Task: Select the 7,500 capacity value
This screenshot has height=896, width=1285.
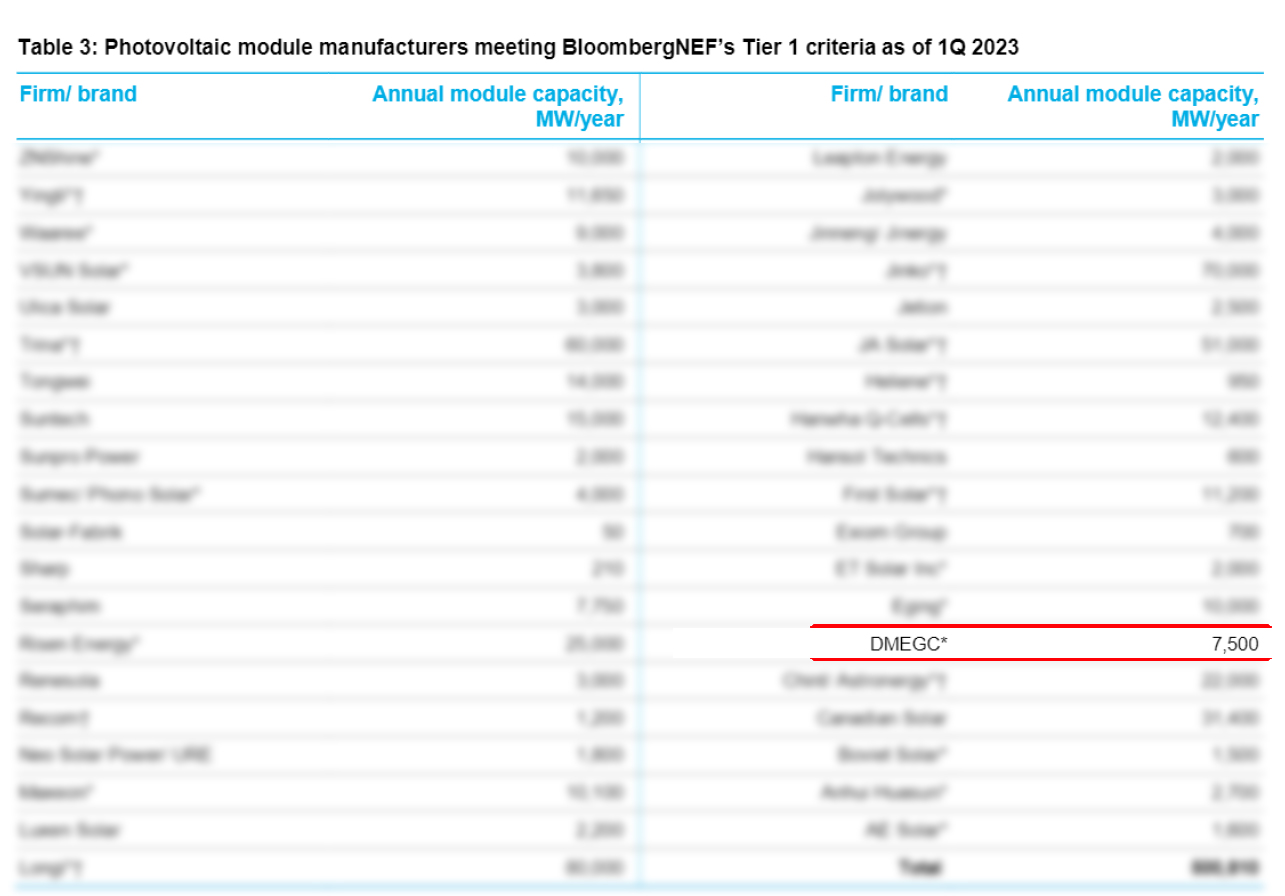Action: [1234, 645]
